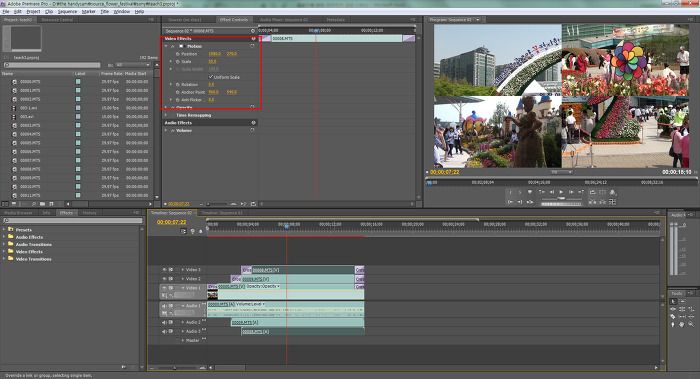Open Program monitor zoom level dropdown
This screenshot has height=379, width=700.
(561, 172)
